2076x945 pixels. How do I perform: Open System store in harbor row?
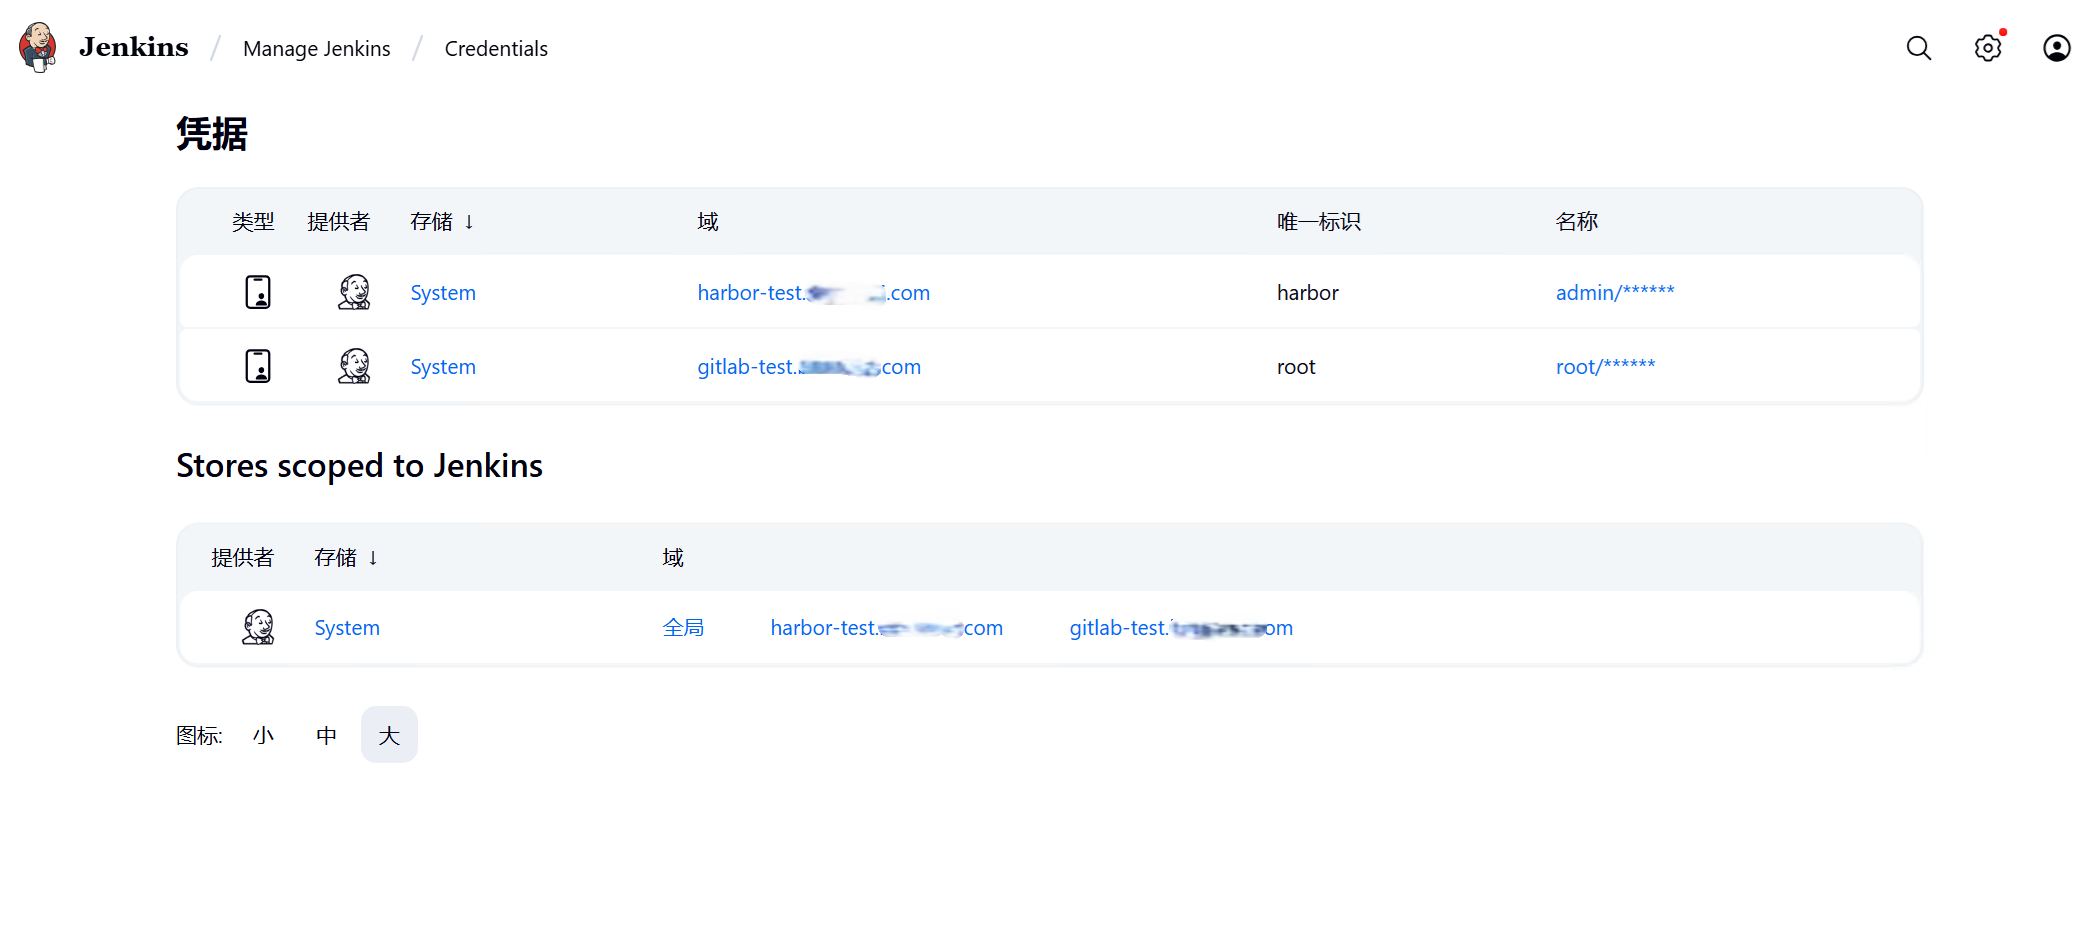[x=443, y=293]
